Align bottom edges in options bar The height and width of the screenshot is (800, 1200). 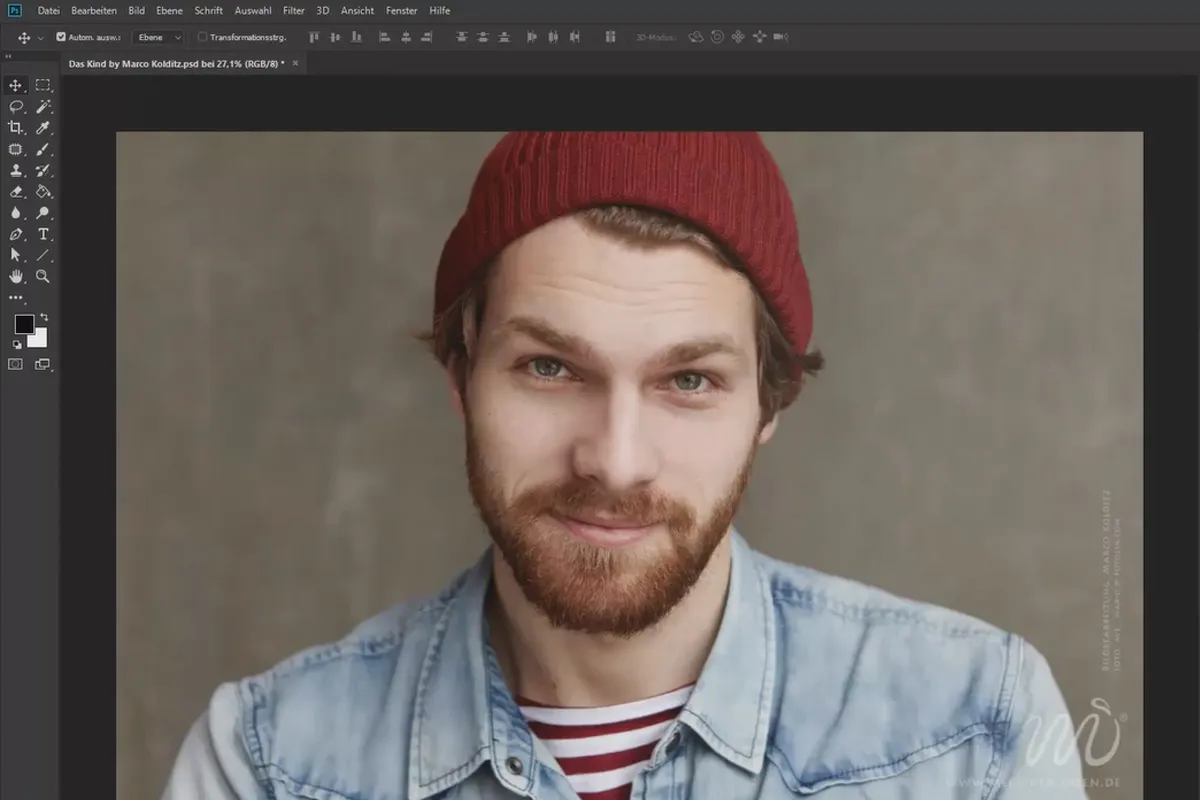tap(355, 37)
